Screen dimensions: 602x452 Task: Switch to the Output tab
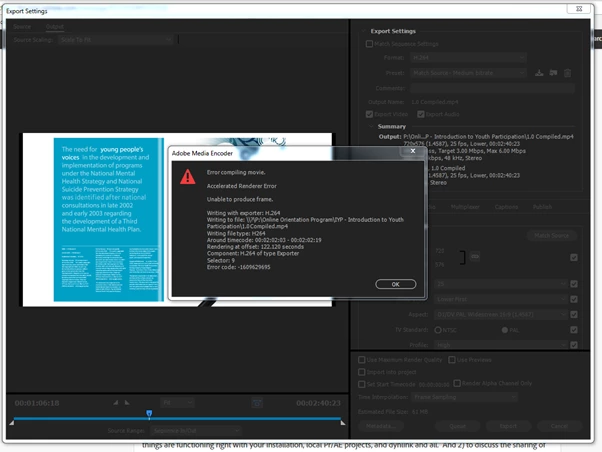point(55,26)
